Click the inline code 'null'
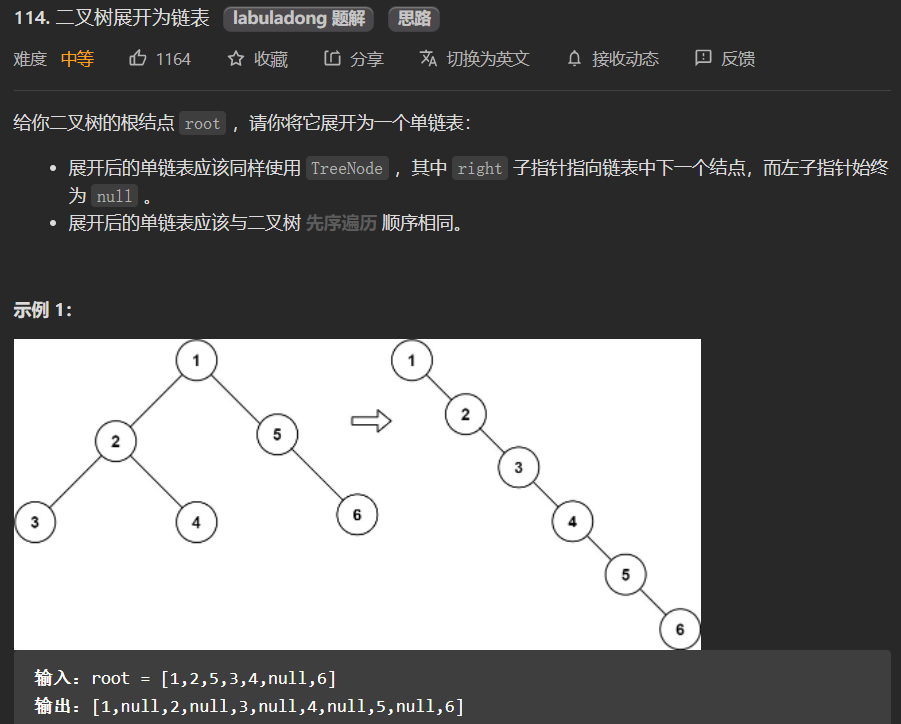The image size is (901, 724). coord(114,196)
